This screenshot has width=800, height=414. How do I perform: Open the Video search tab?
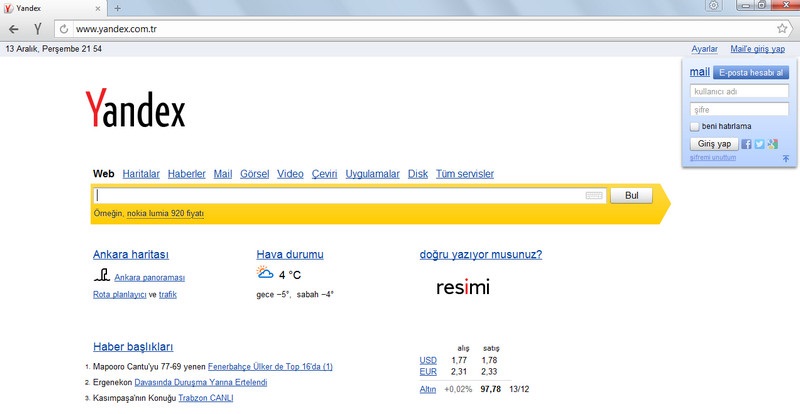pyautogui.click(x=290, y=174)
